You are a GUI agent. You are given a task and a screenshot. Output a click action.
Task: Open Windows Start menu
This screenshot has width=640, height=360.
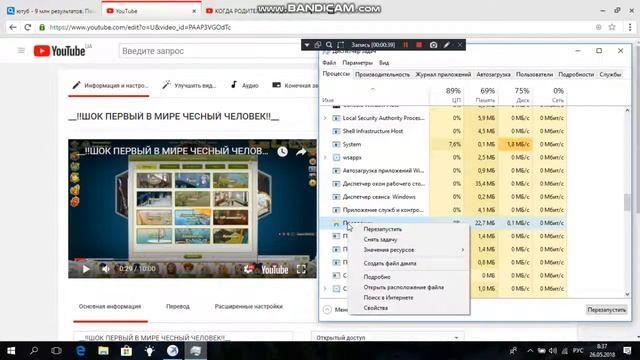[11, 351]
